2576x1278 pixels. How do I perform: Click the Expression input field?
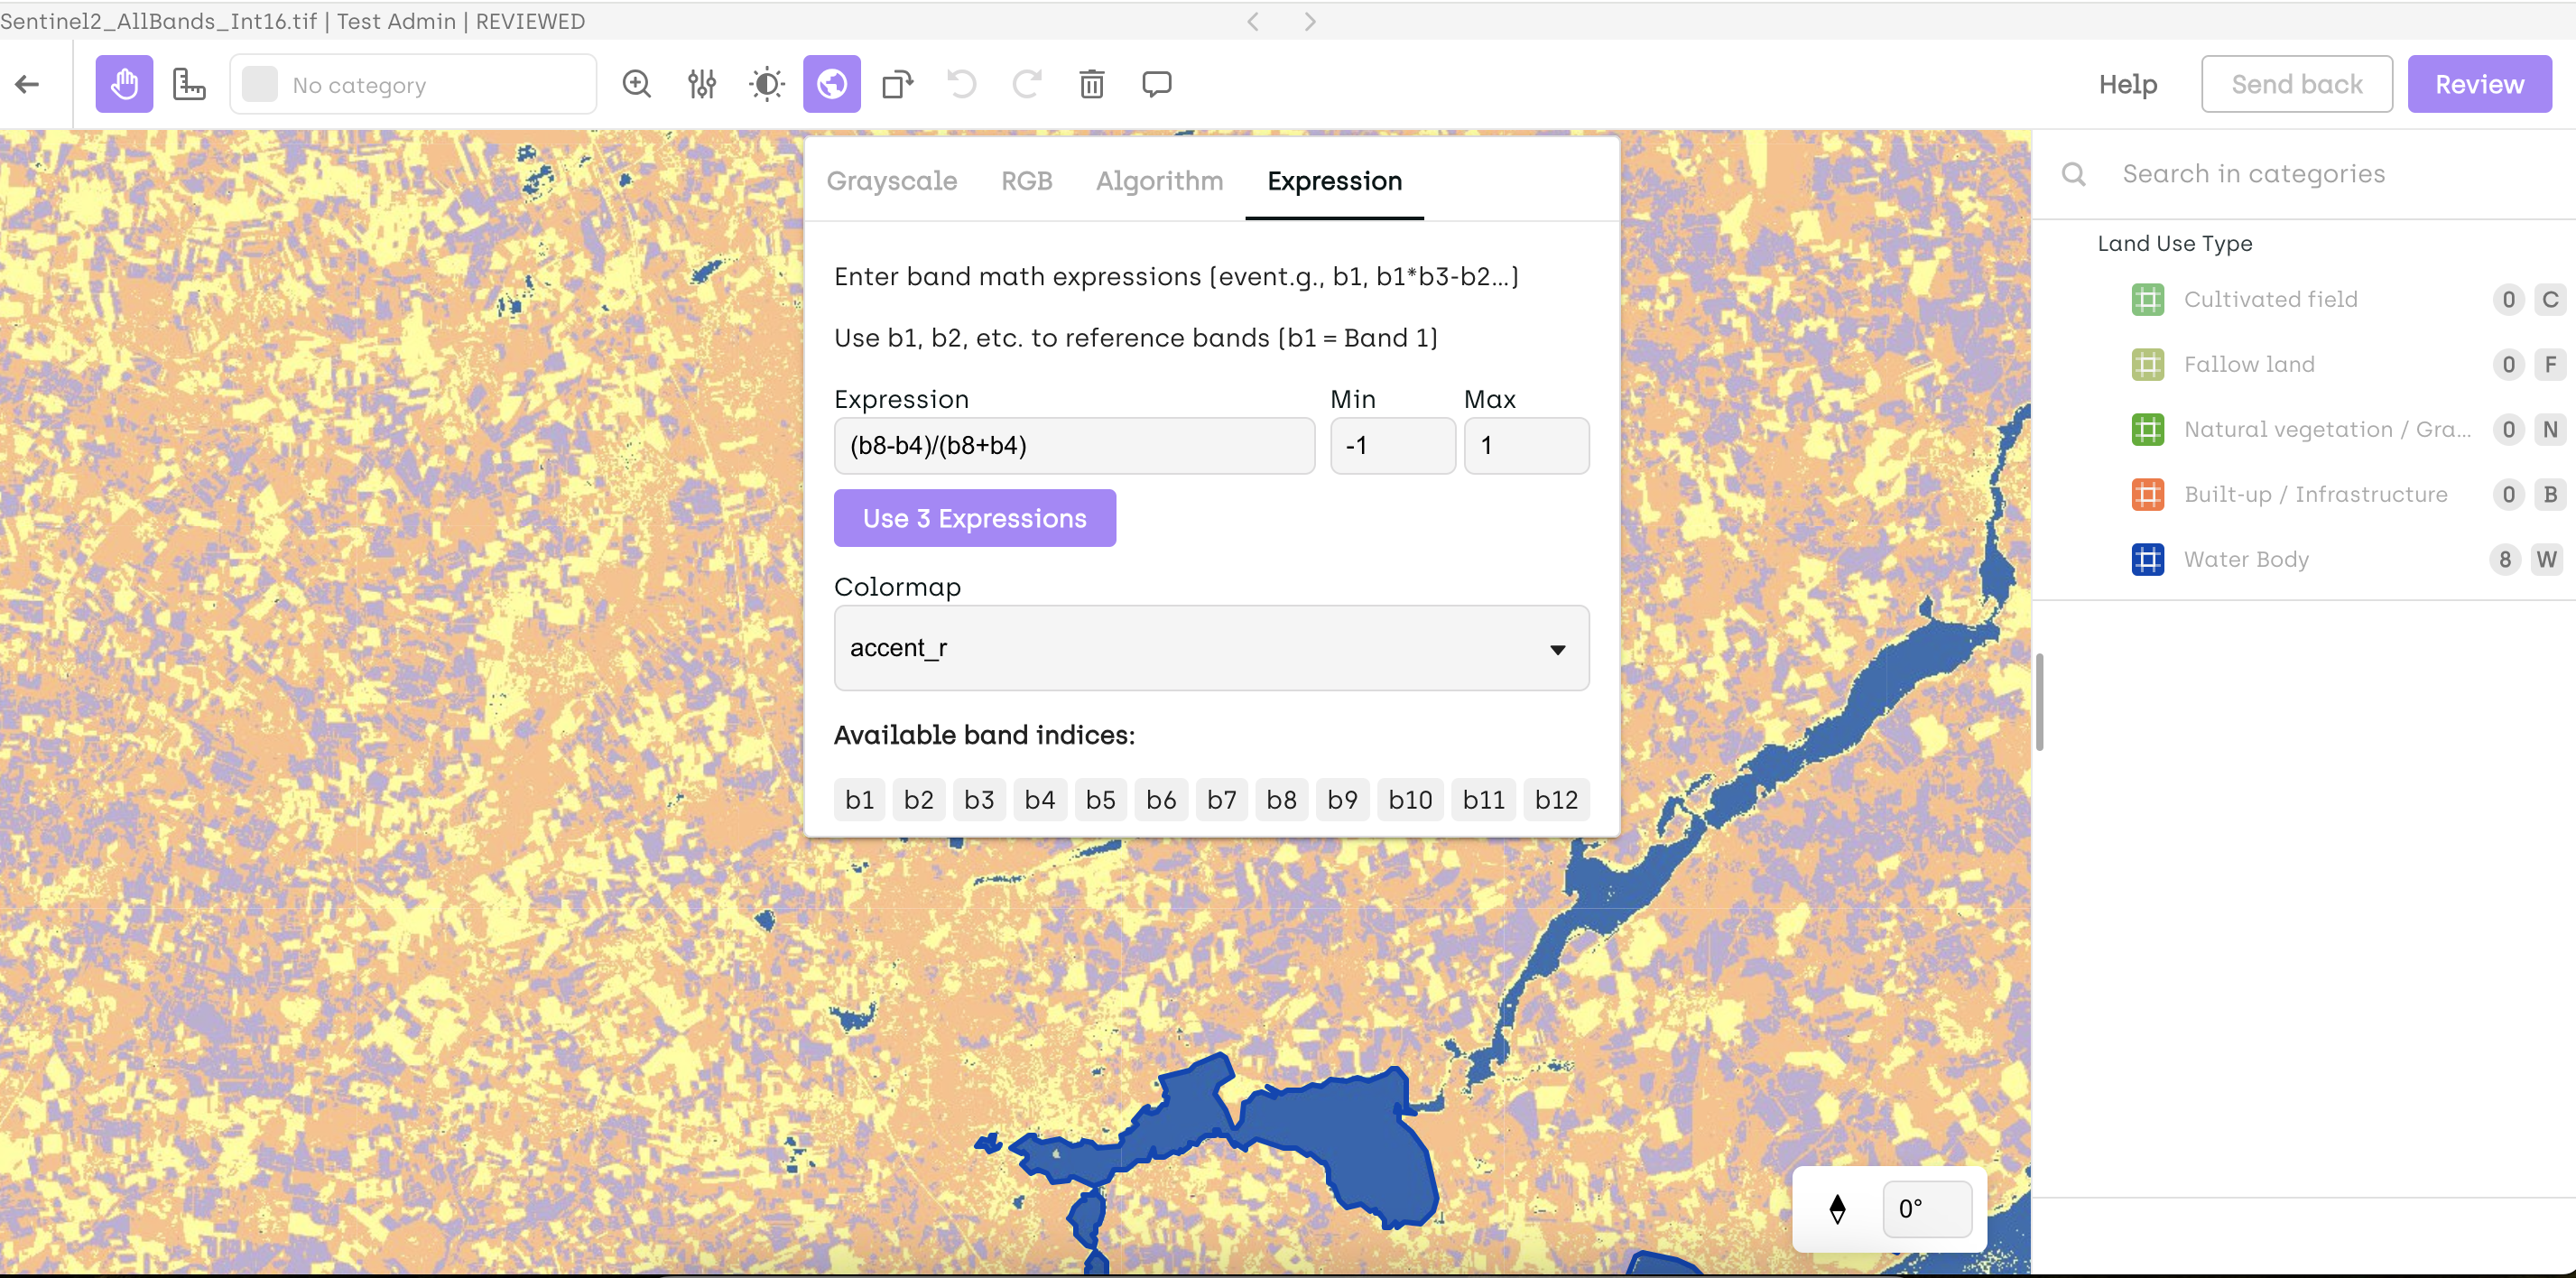pos(1074,446)
